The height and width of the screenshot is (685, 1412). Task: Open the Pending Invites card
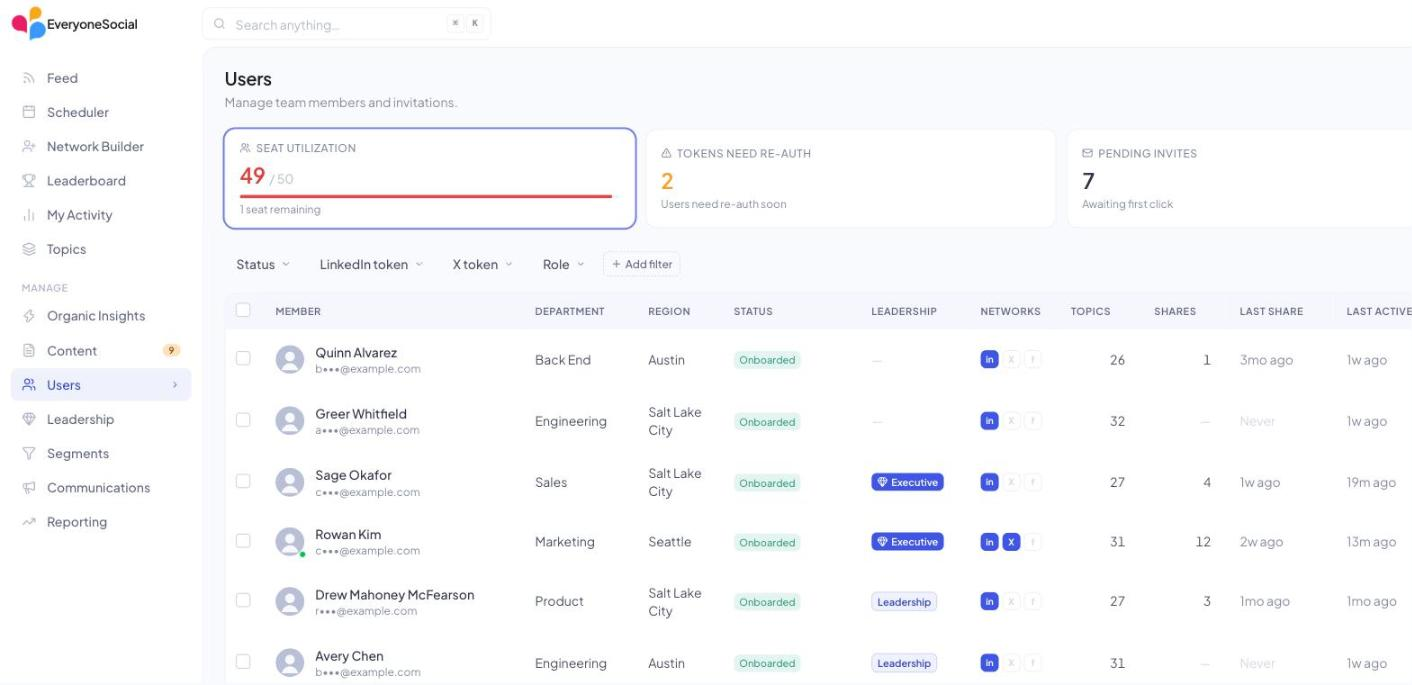coord(1239,178)
